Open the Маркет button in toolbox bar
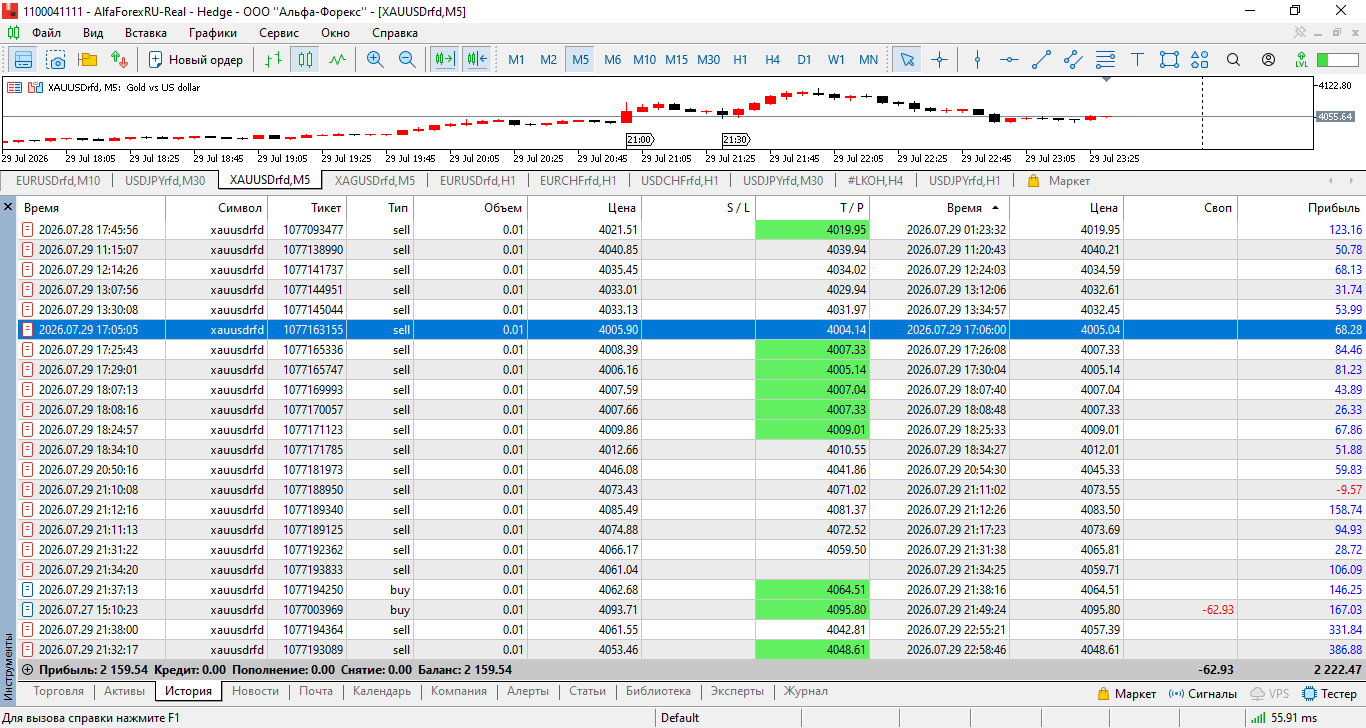The image size is (1366, 728). pyautogui.click(x=1127, y=693)
